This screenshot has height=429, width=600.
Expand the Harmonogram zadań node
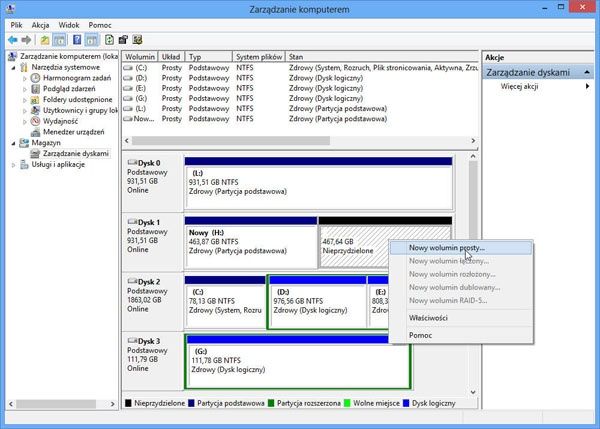[x=24, y=78]
